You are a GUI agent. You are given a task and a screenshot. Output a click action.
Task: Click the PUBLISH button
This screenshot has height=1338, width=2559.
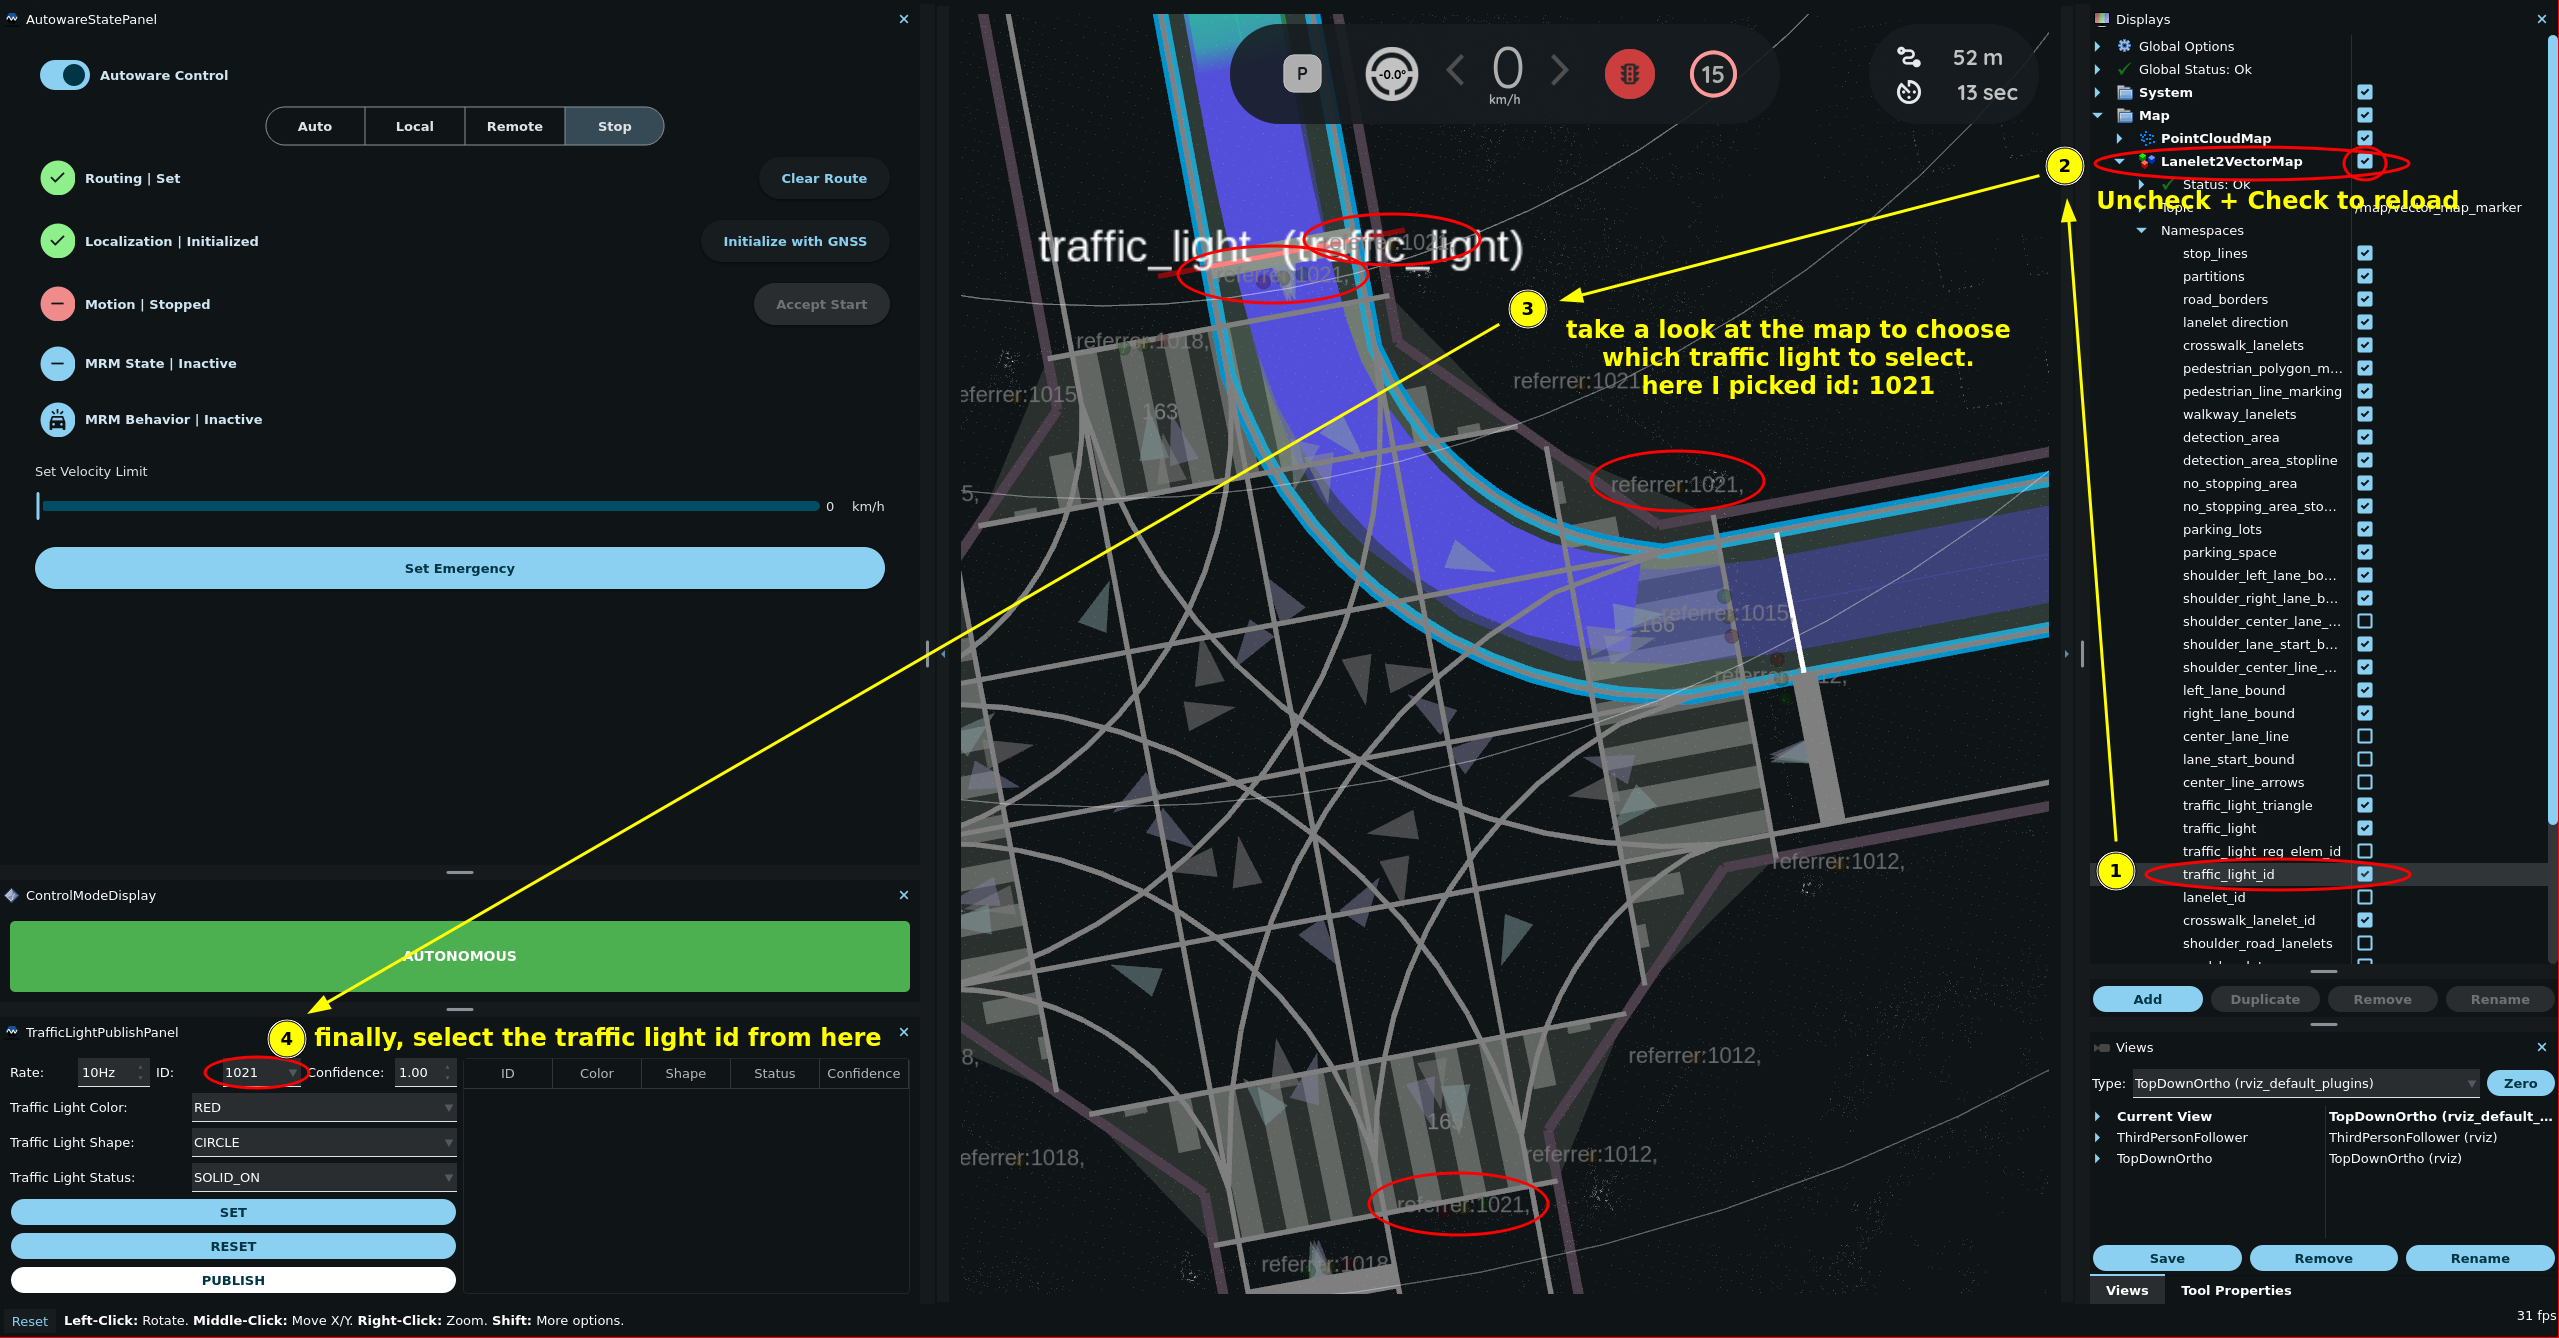point(233,1280)
